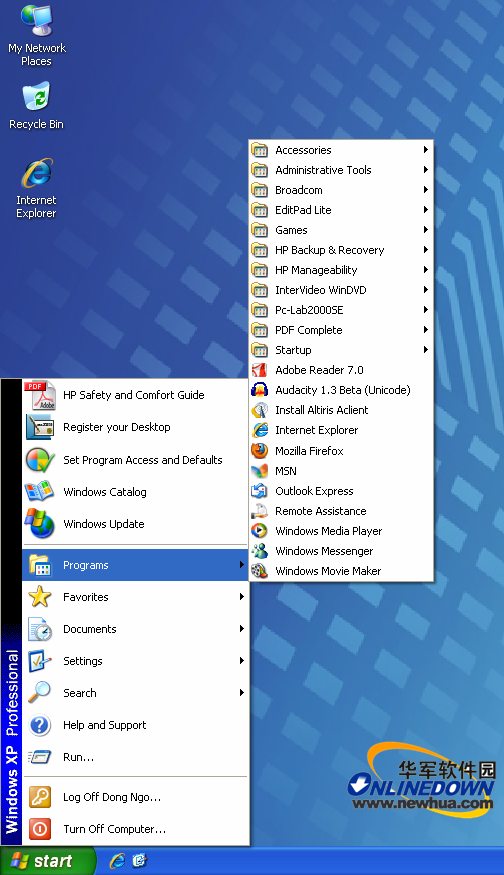Expand the Administrative Tools folder
This screenshot has width=504, height=875.
point(341,170)
